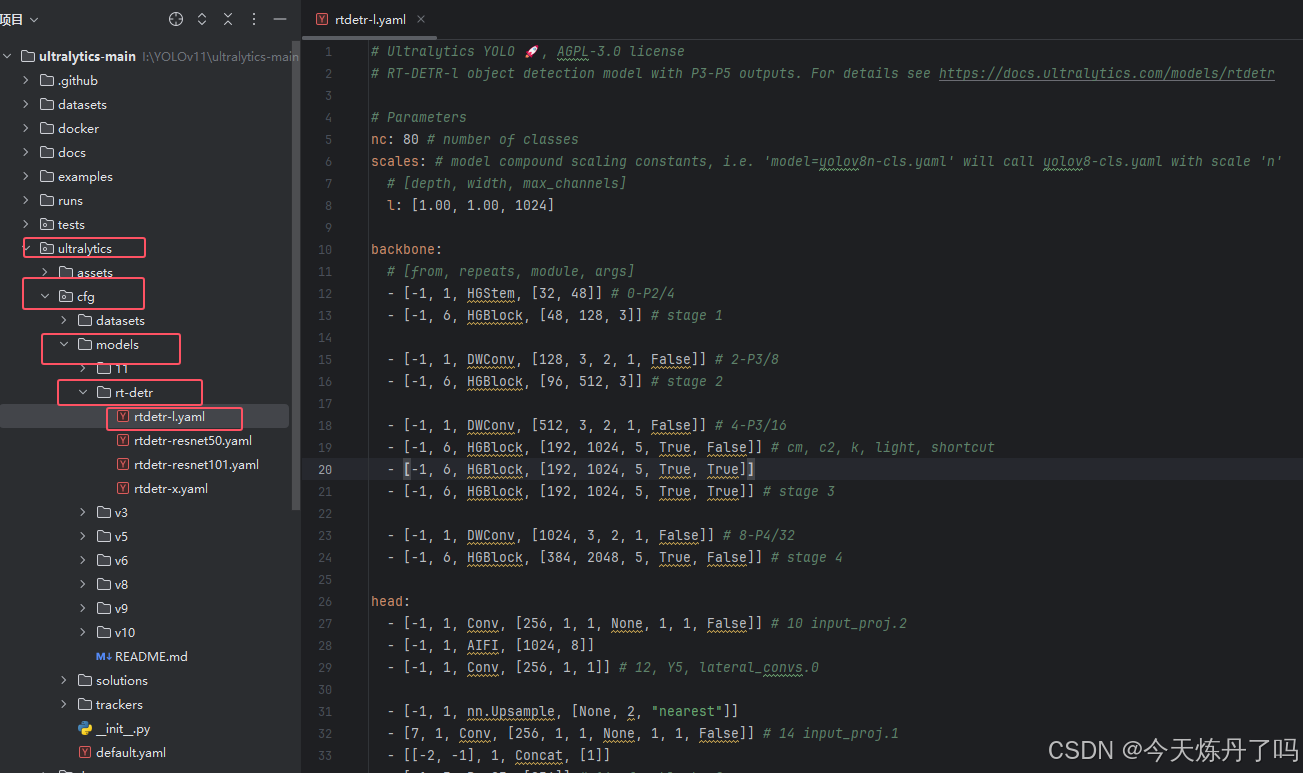This screenshot has width=1303, height=773.
Task: Collapse the models folder chevron
Action: 65,344
